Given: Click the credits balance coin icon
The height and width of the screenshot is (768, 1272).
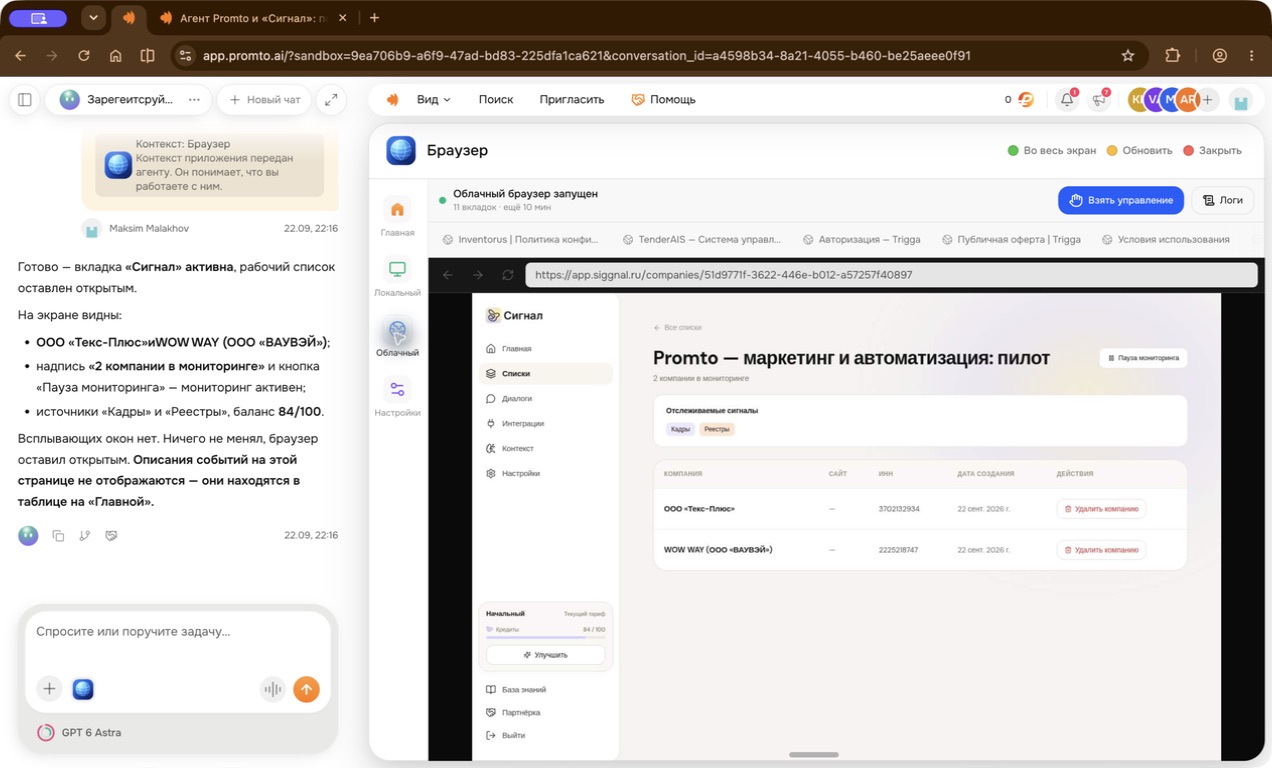Looking at the screenshot, I should (x=1026, y=99).
